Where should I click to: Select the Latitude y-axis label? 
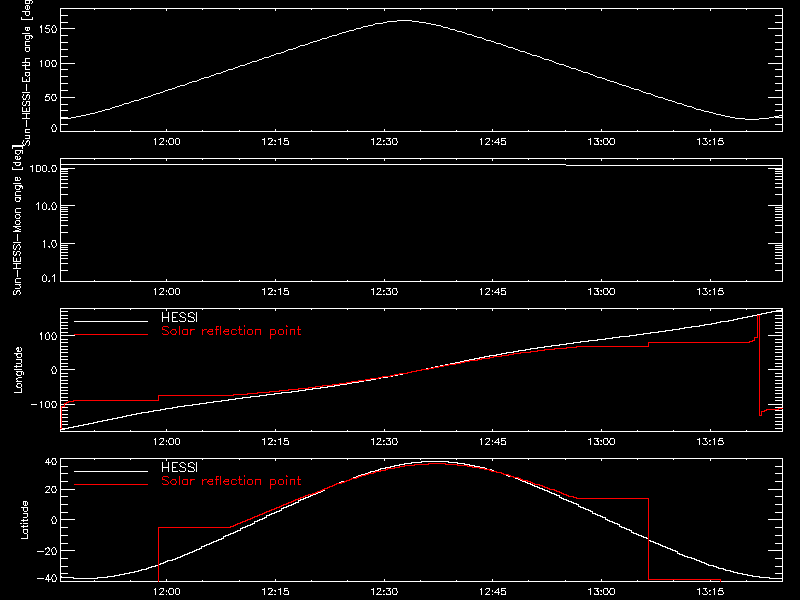tap(23, 520)
